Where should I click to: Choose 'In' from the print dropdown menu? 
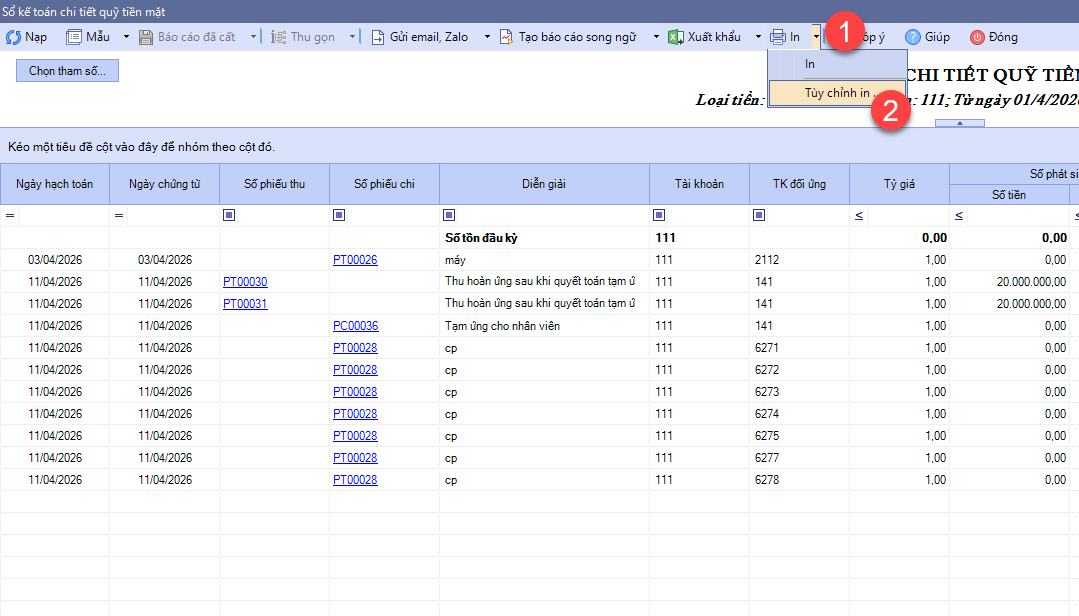(x=810, y=64)
